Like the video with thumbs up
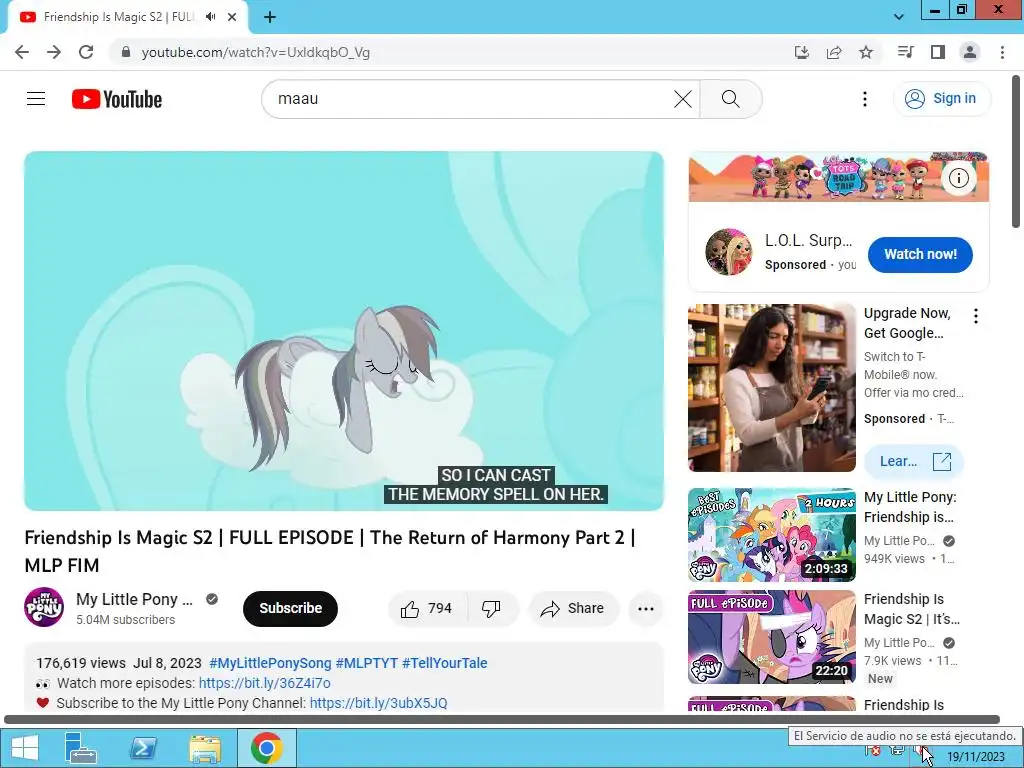1024x768 pixels. tap(428, 609)
